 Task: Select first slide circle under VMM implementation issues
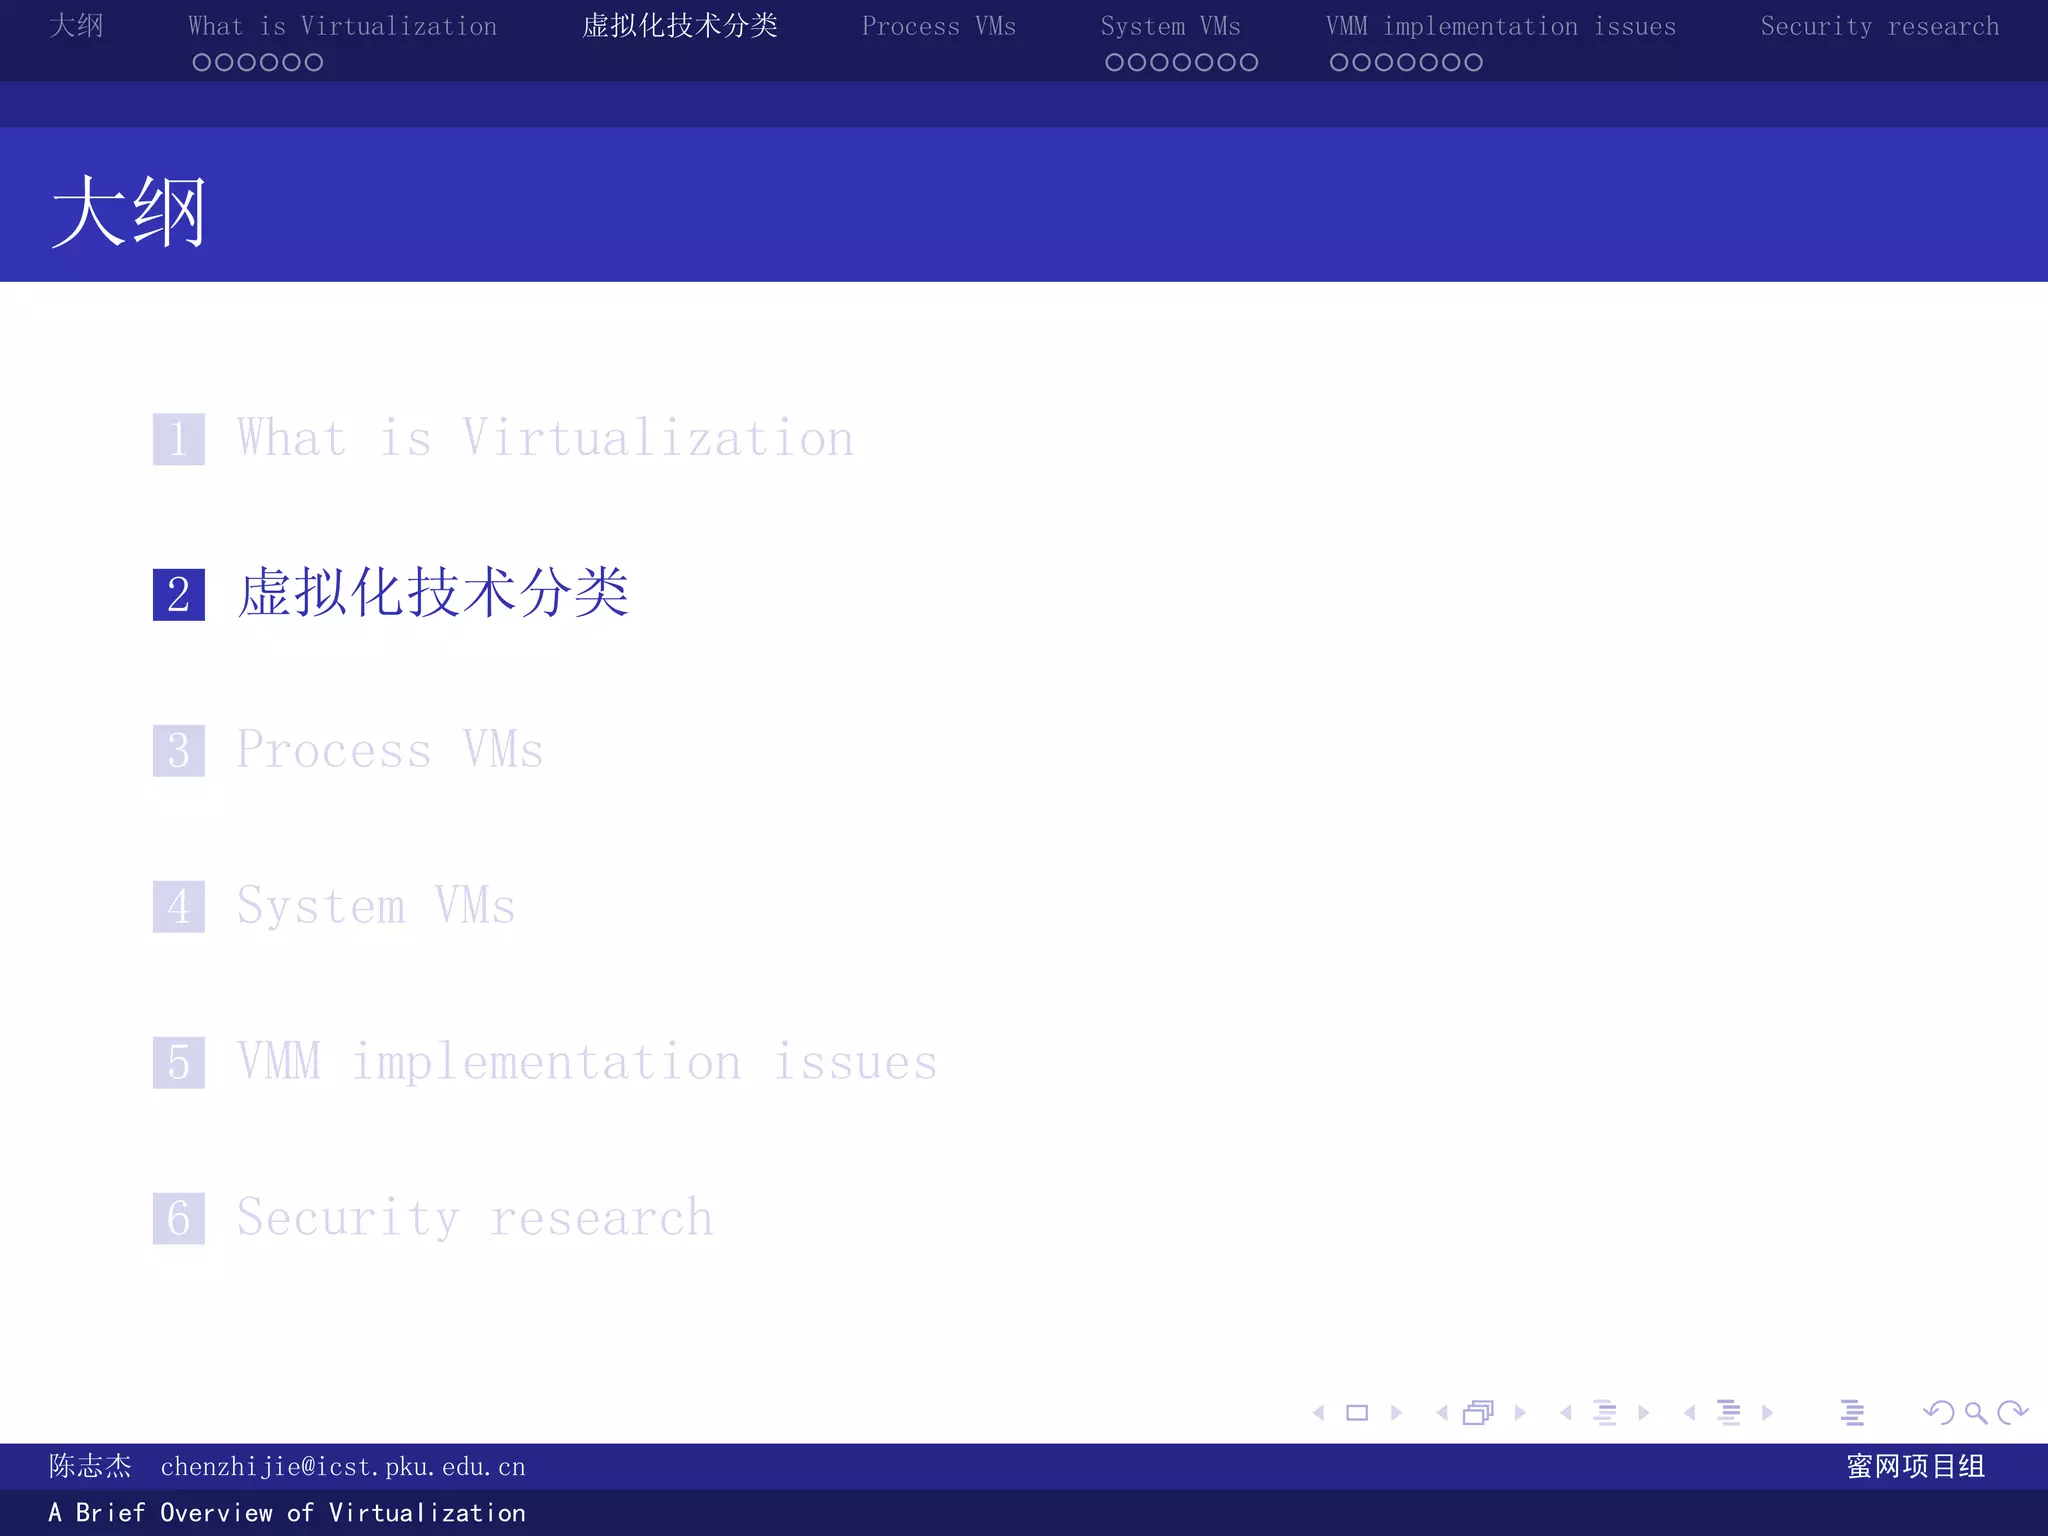(x=1339, y=62)
